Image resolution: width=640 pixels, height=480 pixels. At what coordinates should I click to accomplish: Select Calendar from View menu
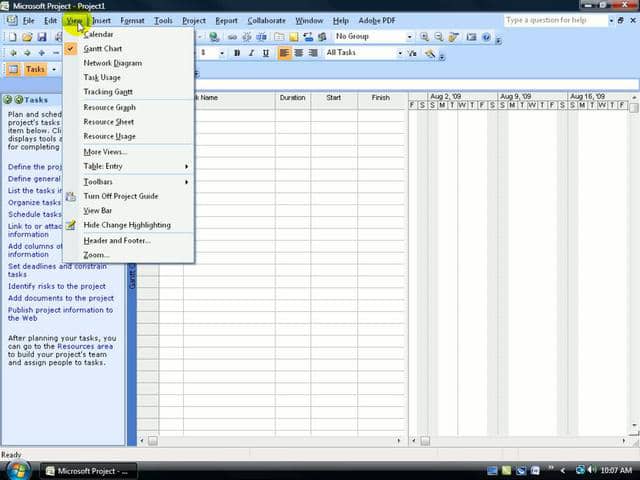pyautogui.click(x=128, y=34)
